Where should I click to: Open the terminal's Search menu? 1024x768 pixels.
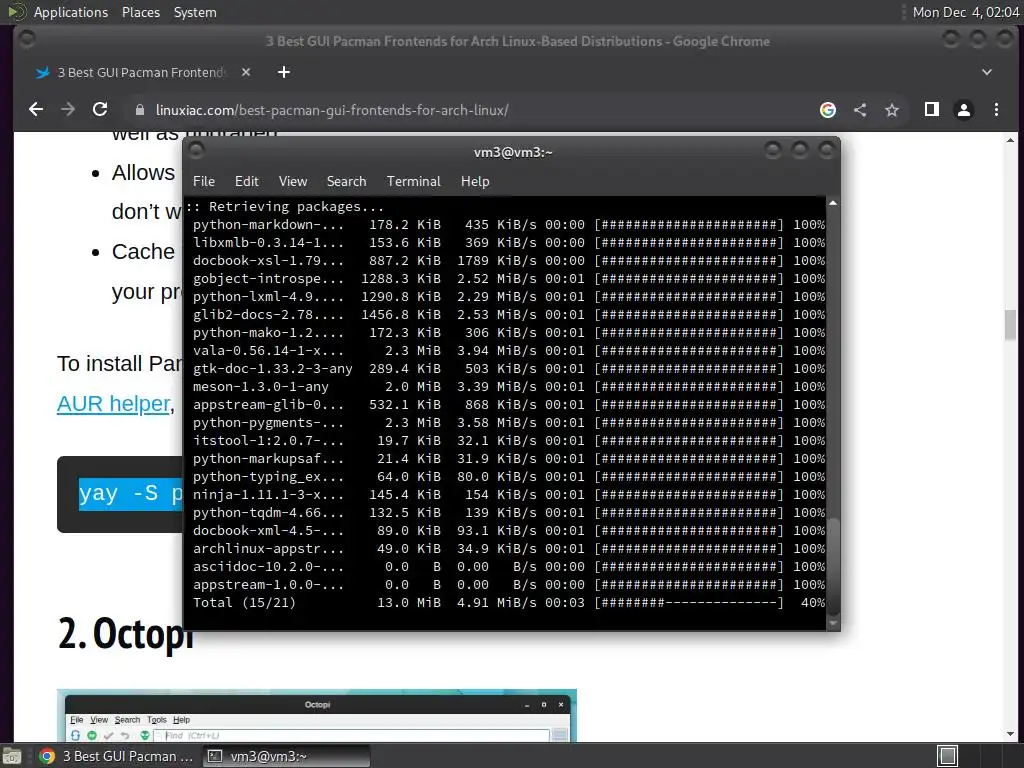tap(346, 182)
